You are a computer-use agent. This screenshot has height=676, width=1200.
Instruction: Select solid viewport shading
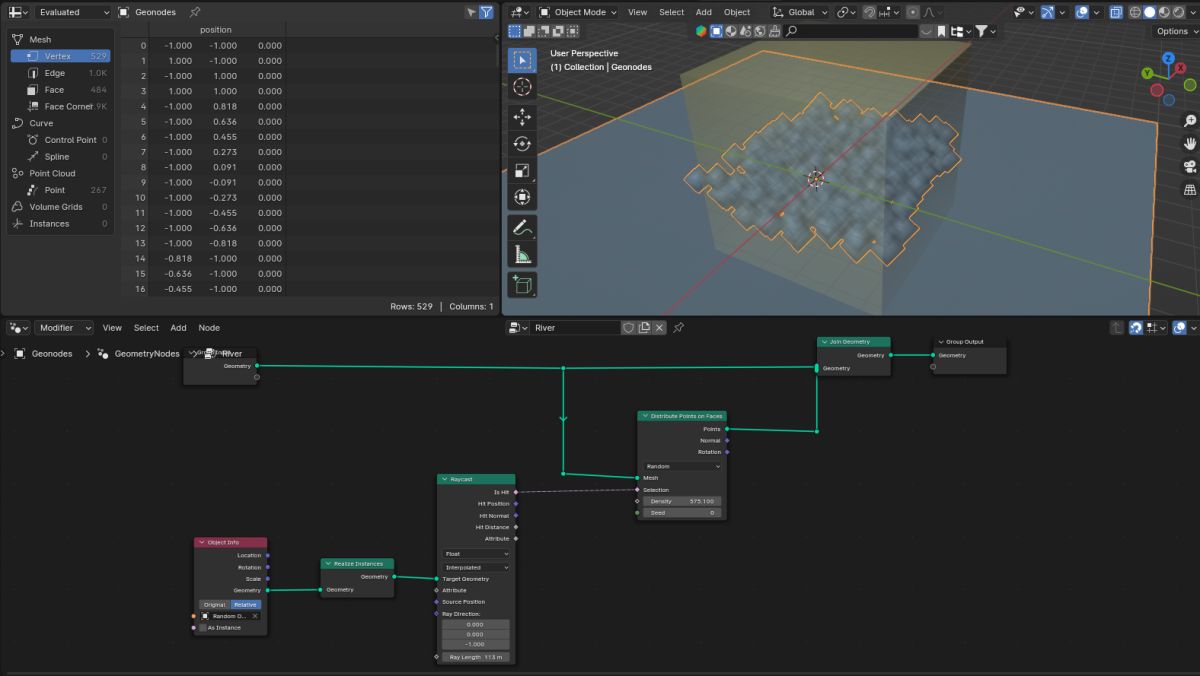(1149, 12)
